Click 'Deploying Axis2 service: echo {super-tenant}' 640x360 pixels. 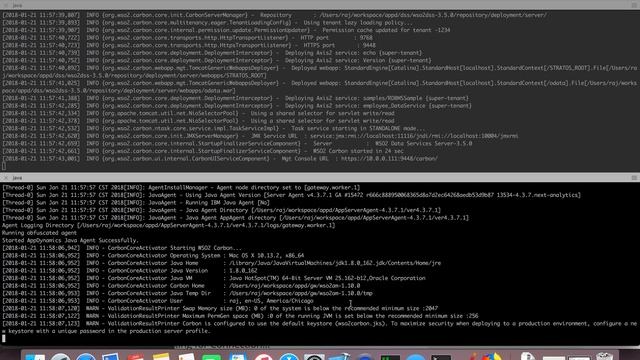click(x=353, y=53)
